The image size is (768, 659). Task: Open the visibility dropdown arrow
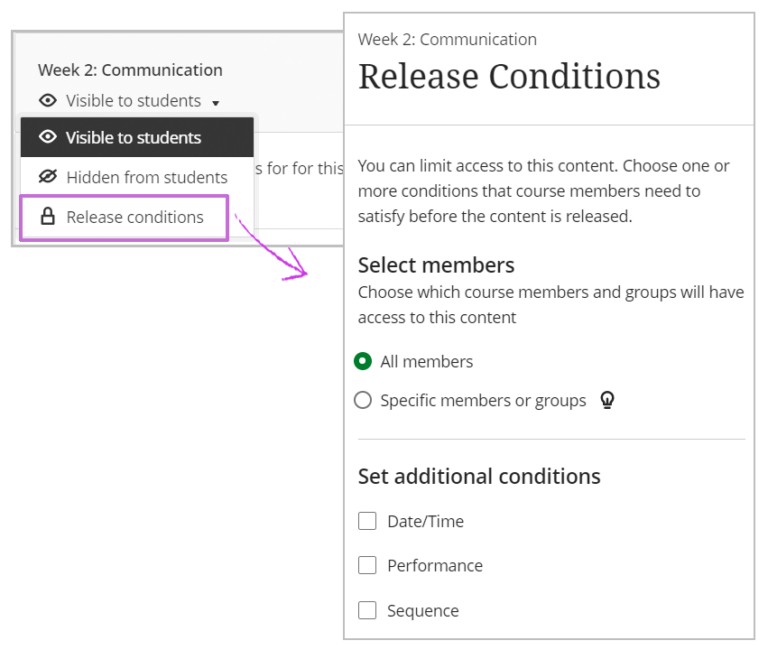(x=216, y=102)
